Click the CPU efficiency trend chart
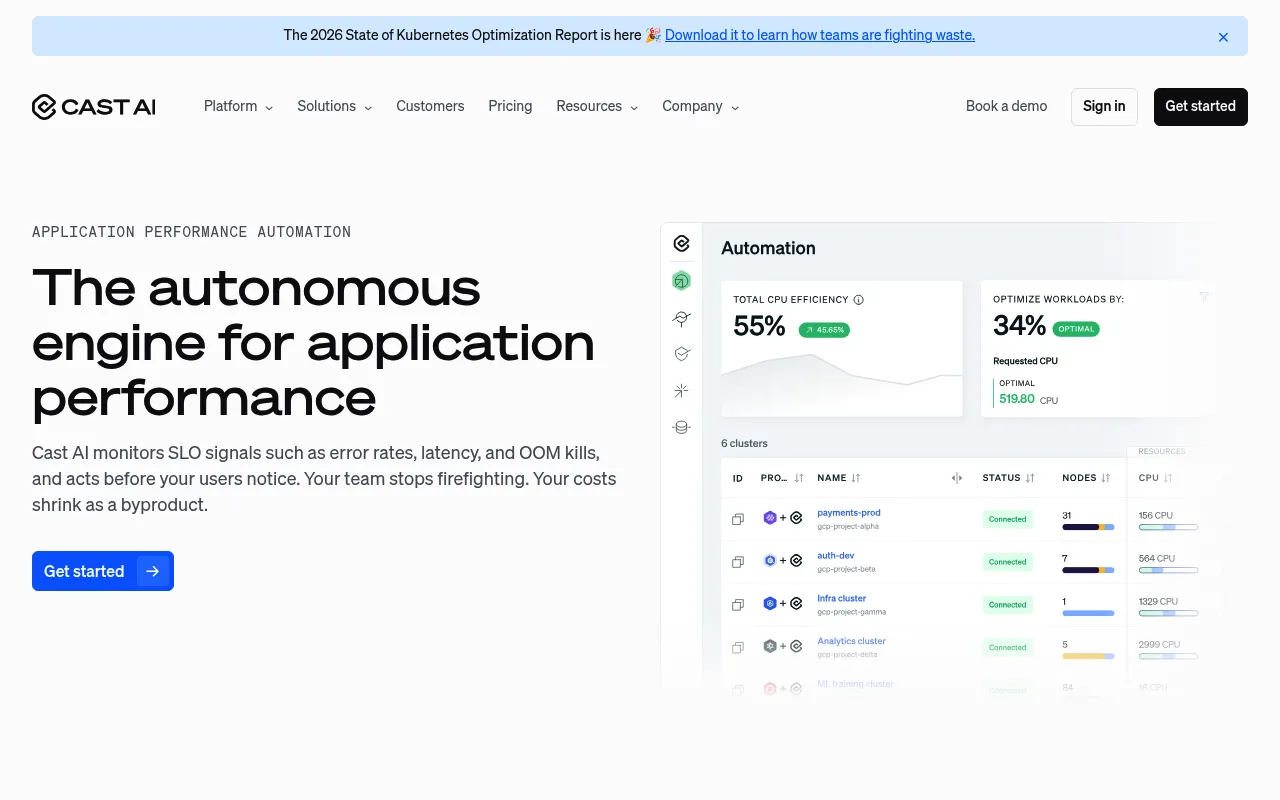1280x800 pixels. point(842,384)
